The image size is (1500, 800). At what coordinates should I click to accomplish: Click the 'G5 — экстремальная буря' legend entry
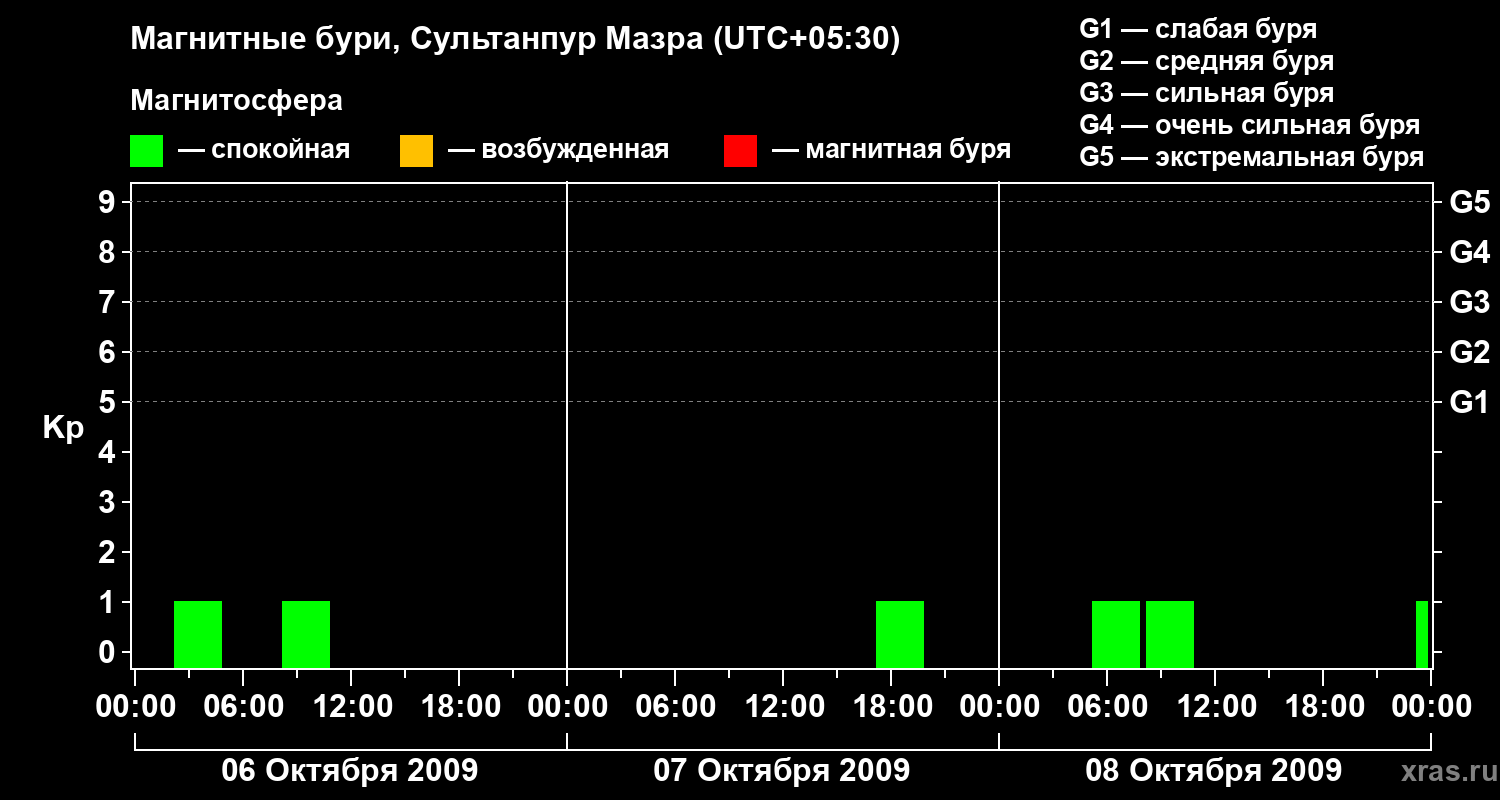[1252, 157]
